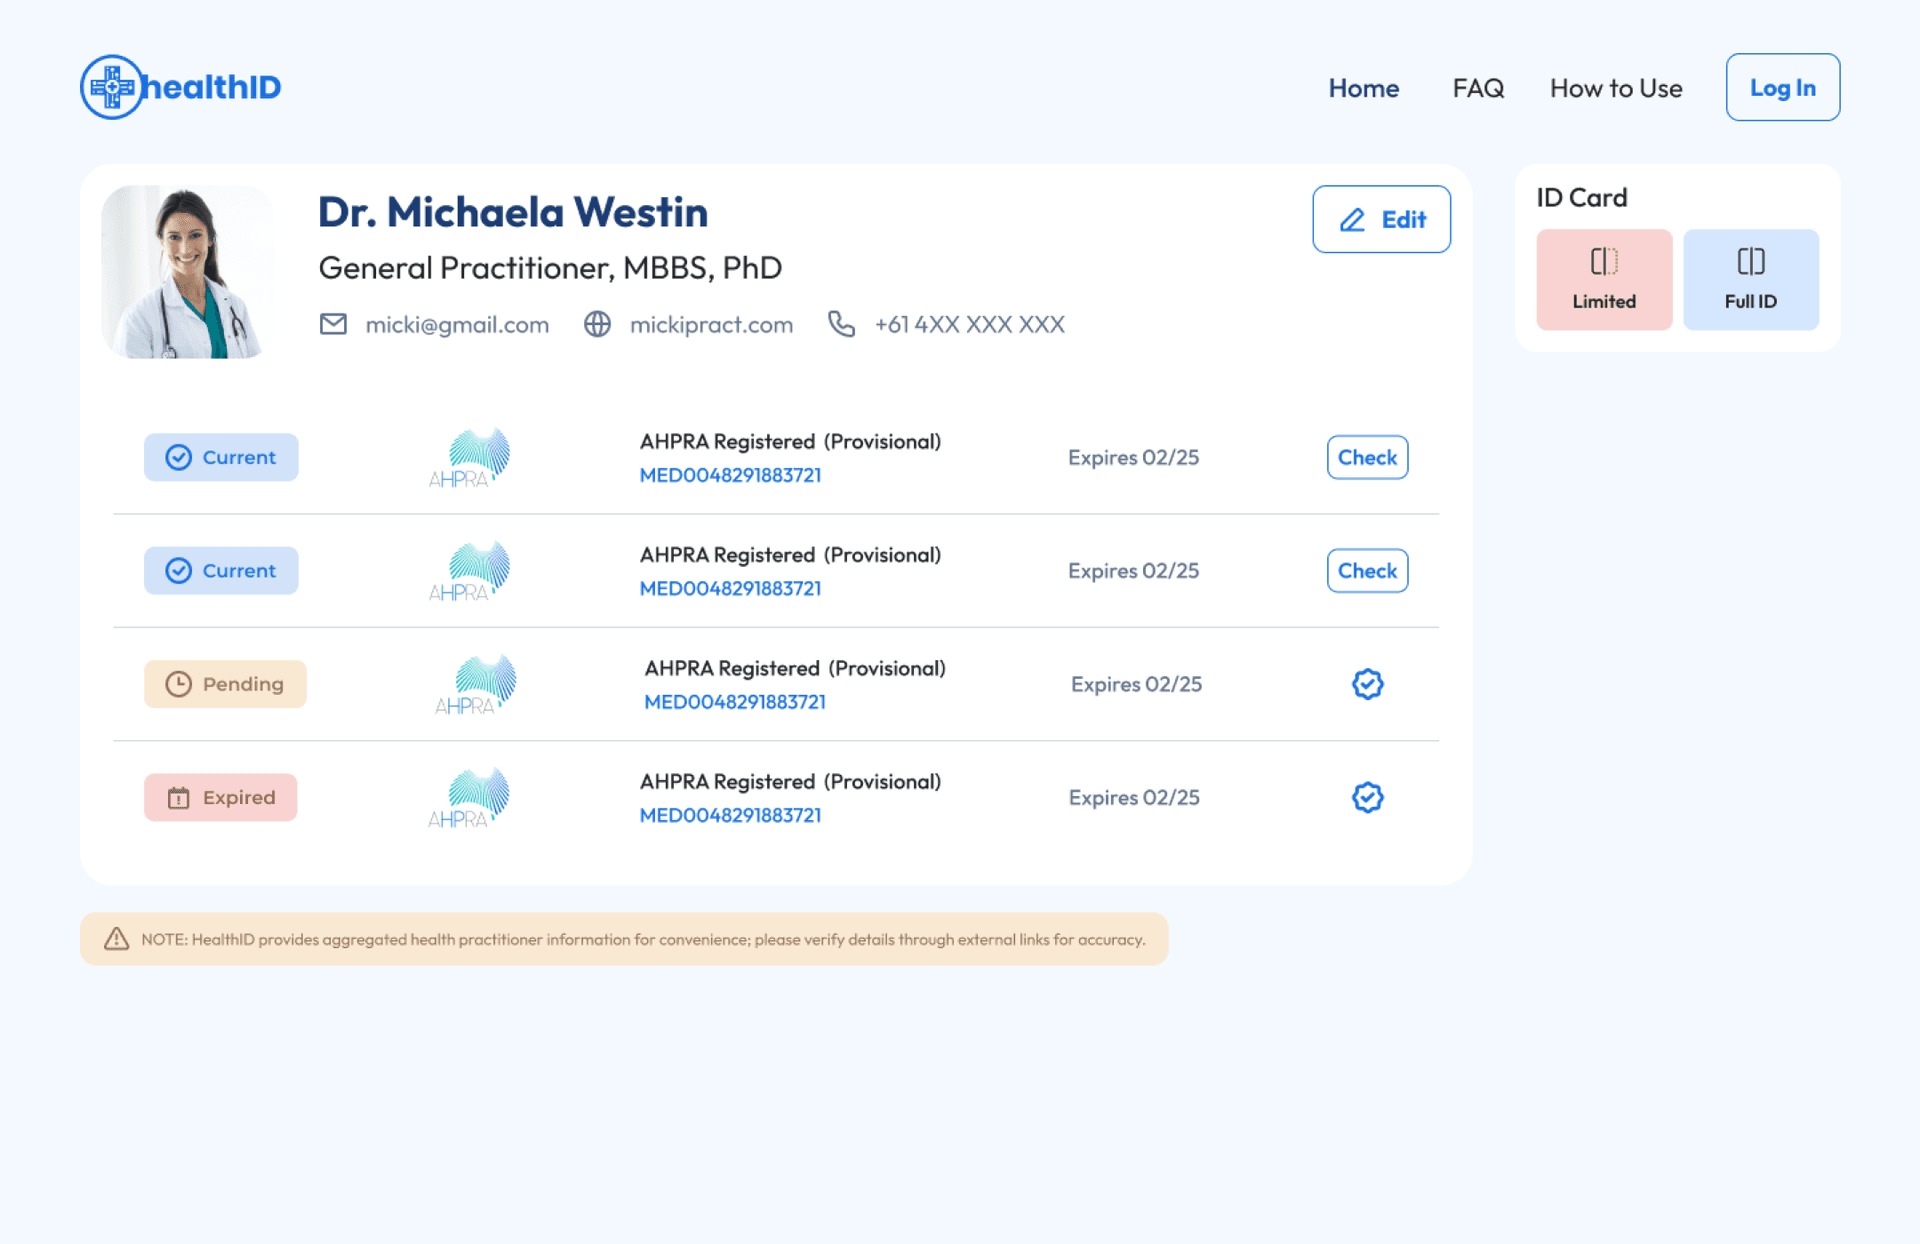This screenshot has height=1244, width=1920.
Task: Click Check on the first AHPRA registration
Action: 1366,457
